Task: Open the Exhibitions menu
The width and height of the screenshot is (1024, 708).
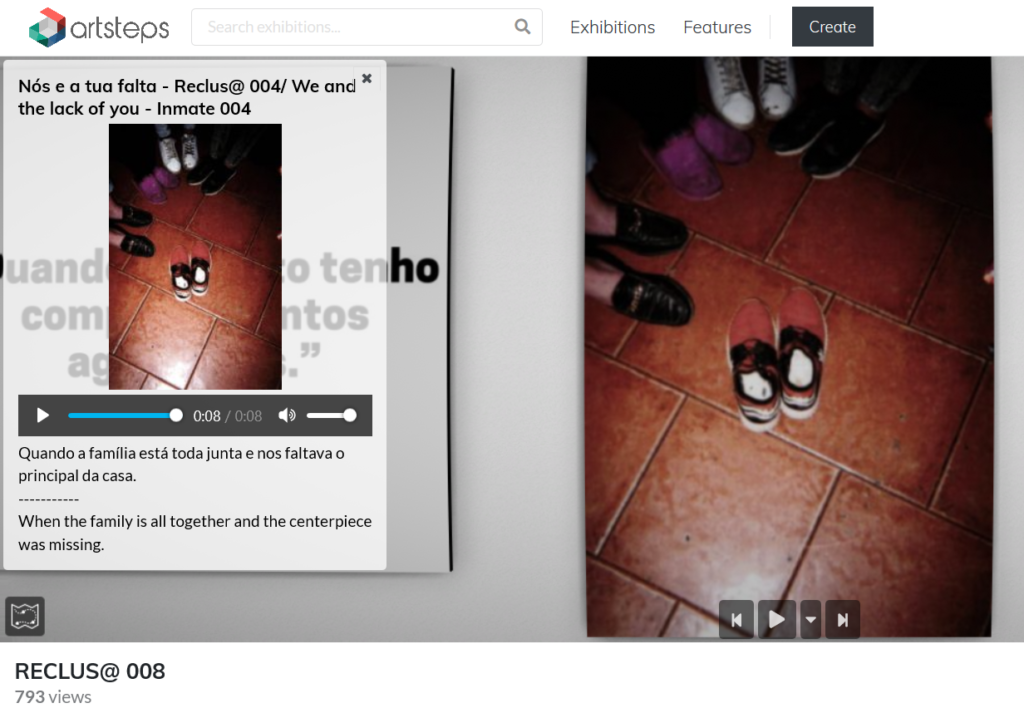Action: 613,27
